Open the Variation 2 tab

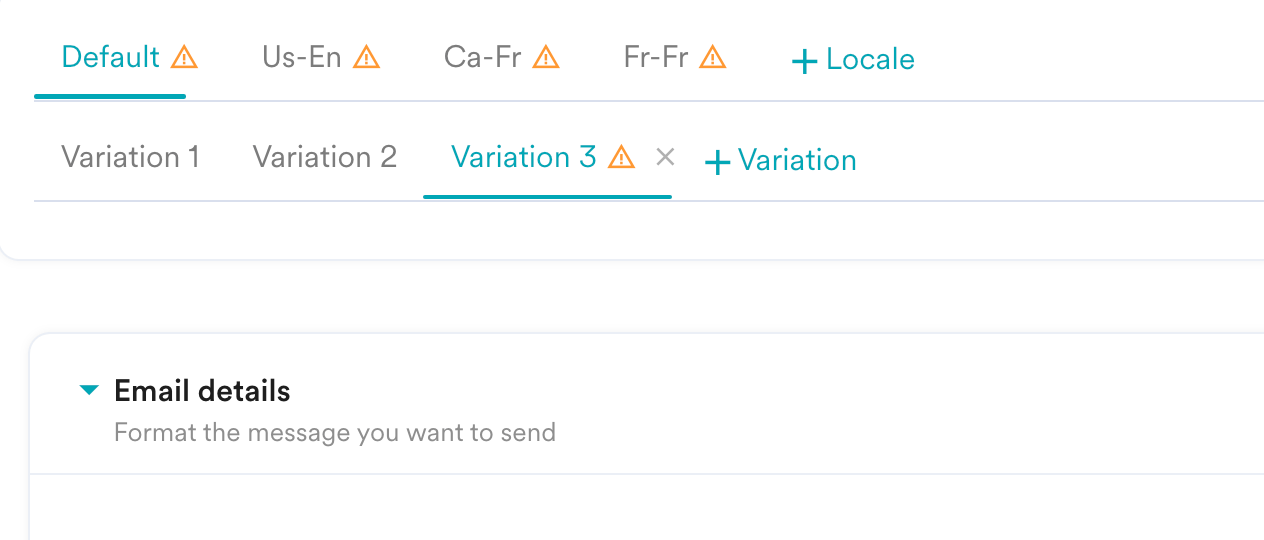click(325, 157)
